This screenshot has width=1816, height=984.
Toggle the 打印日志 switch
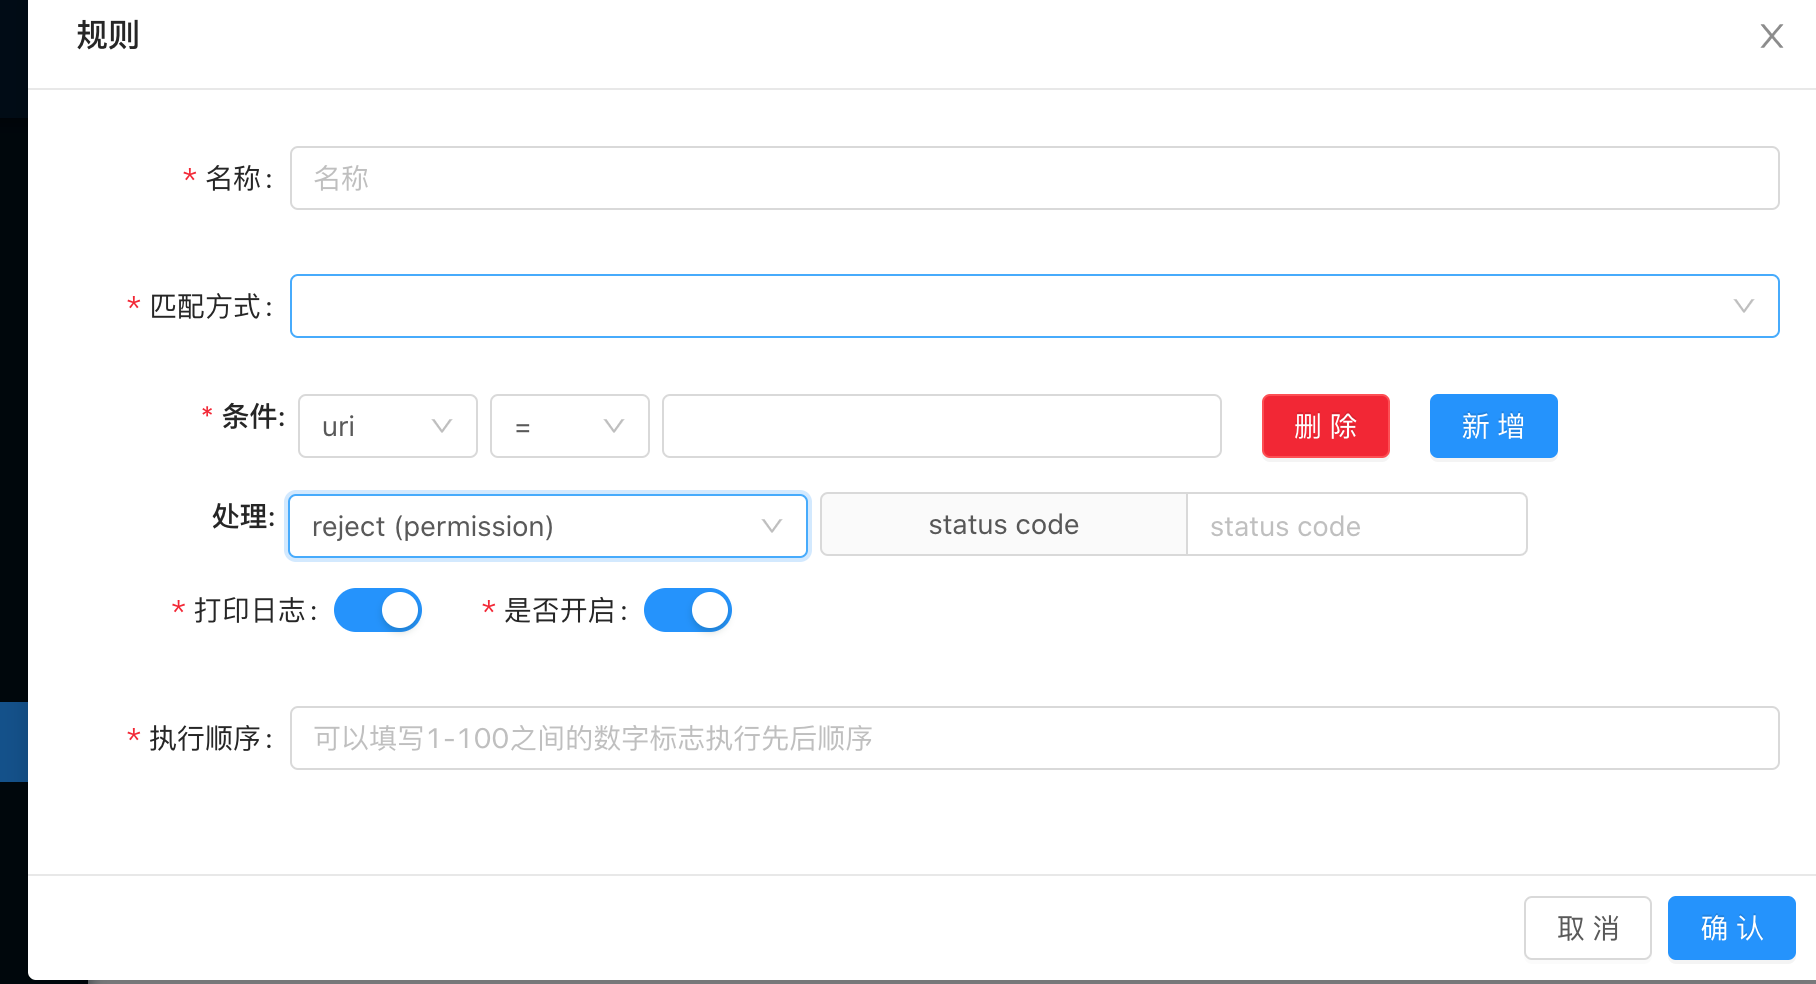(x=378, y=610)
